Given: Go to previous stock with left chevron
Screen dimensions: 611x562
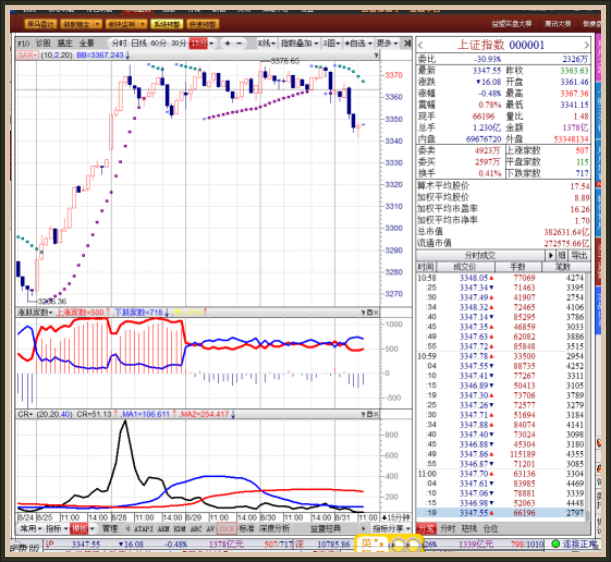Looking at the screenshot, I should pyautogui.click(x=420, y=45).
